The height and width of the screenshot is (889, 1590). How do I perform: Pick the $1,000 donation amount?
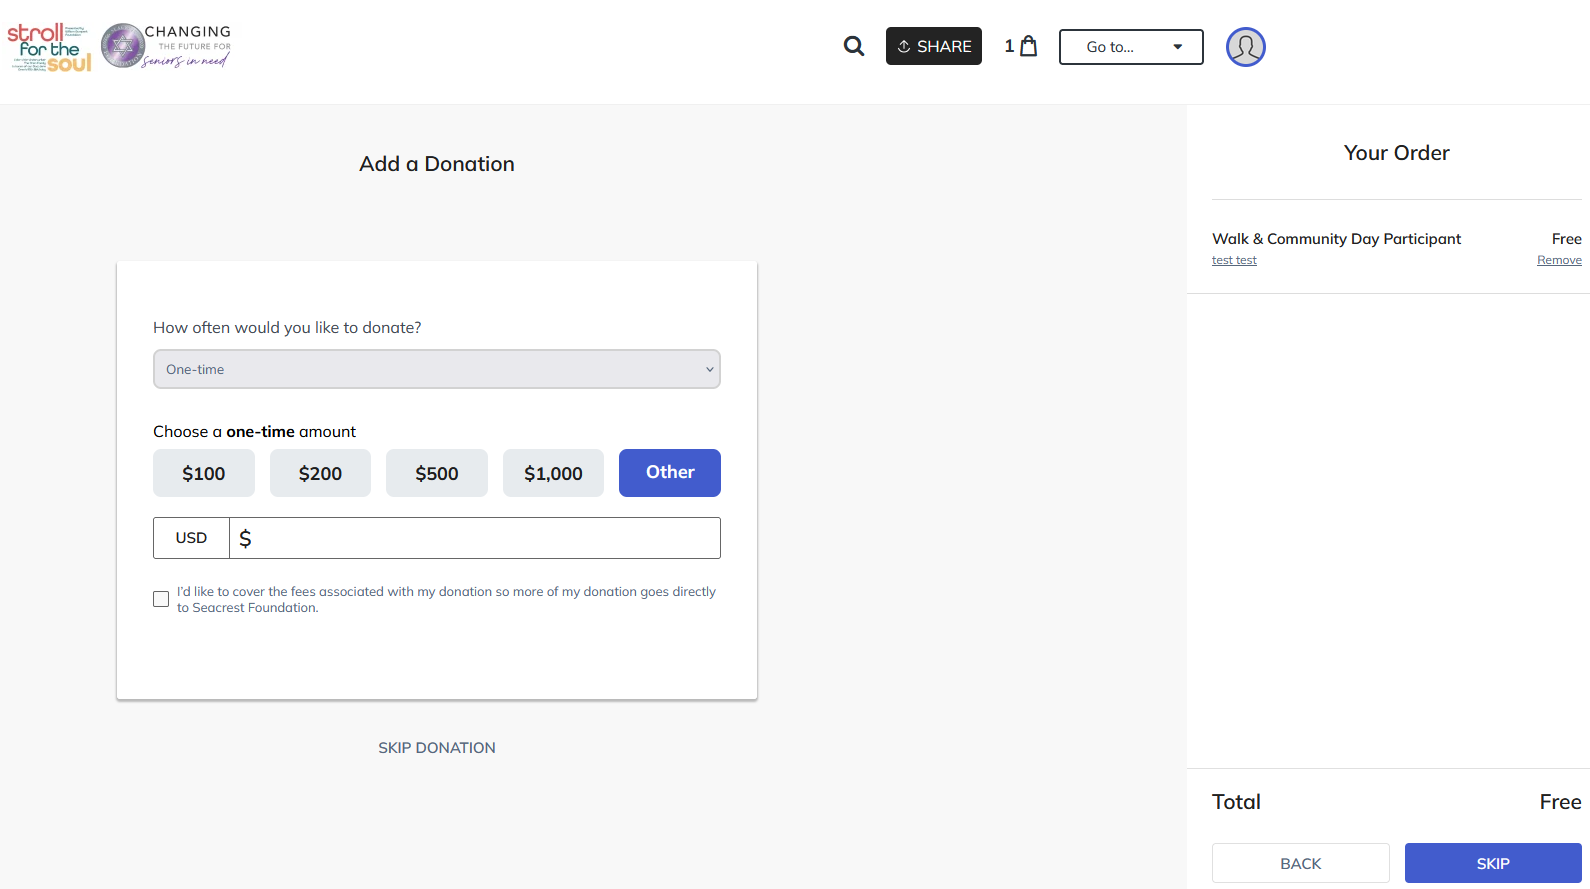553,473
